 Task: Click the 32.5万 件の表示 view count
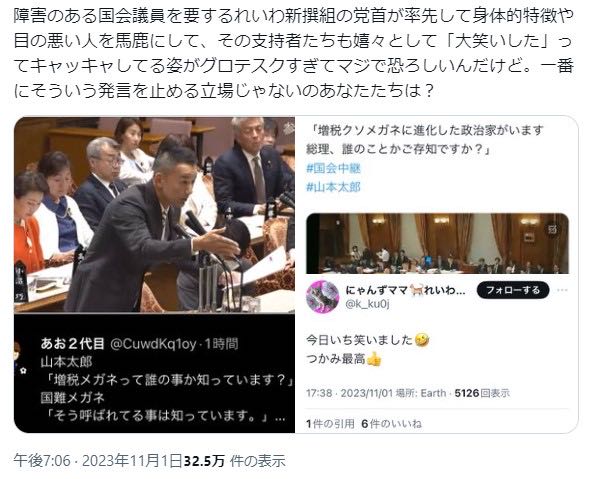[235, 461]
